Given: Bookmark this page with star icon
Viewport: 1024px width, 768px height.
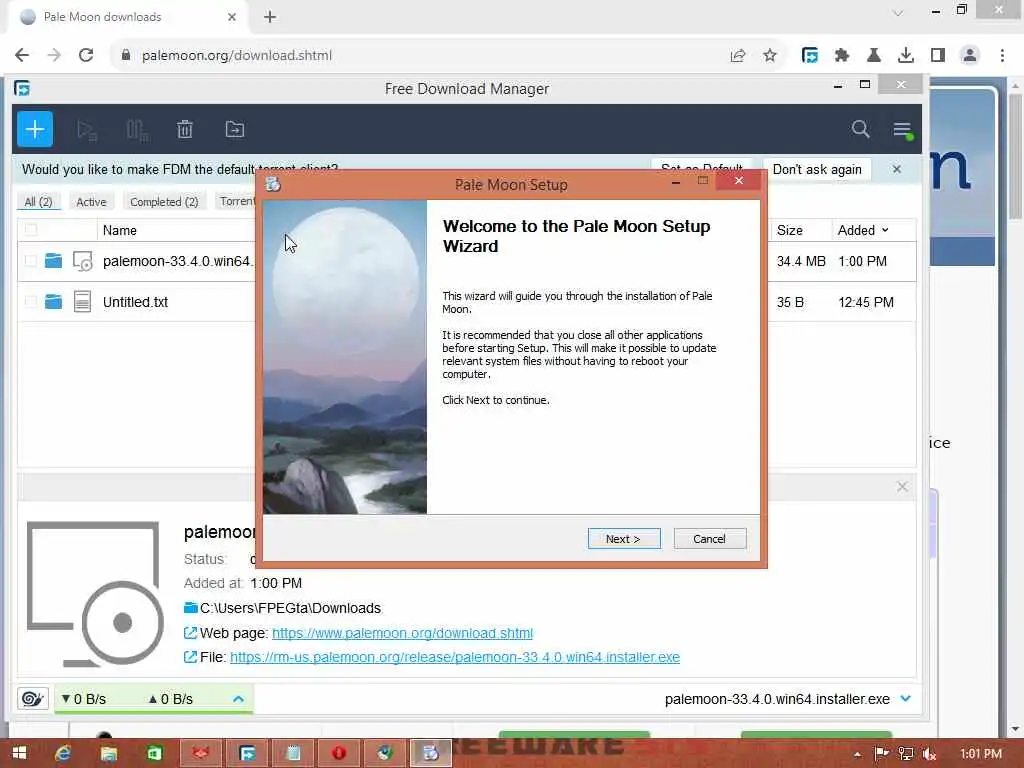Looking at the screenshot, I should (x=770, y=56).
